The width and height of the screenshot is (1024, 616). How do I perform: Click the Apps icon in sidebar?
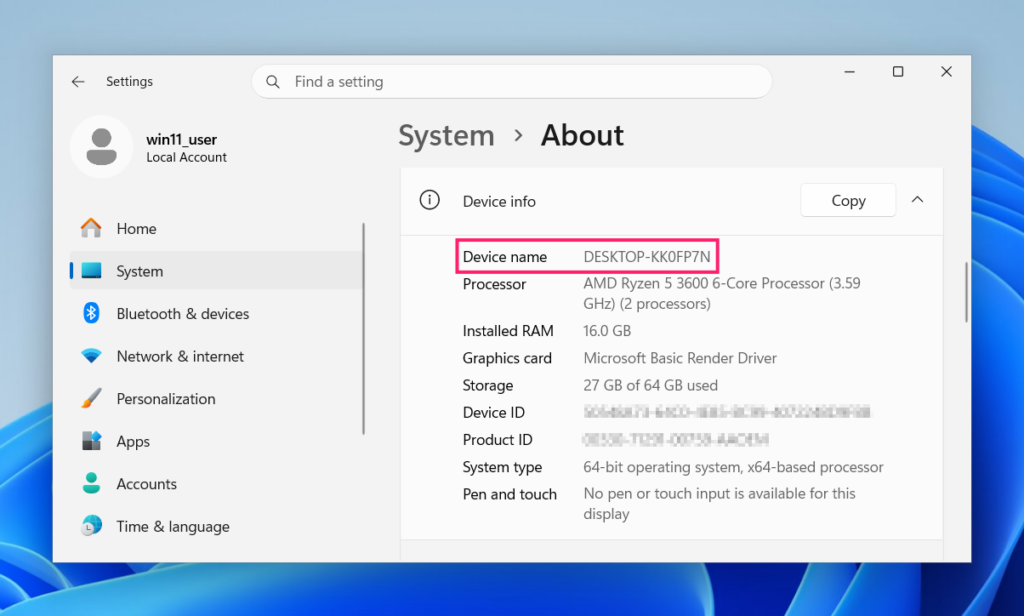point(91,441)
